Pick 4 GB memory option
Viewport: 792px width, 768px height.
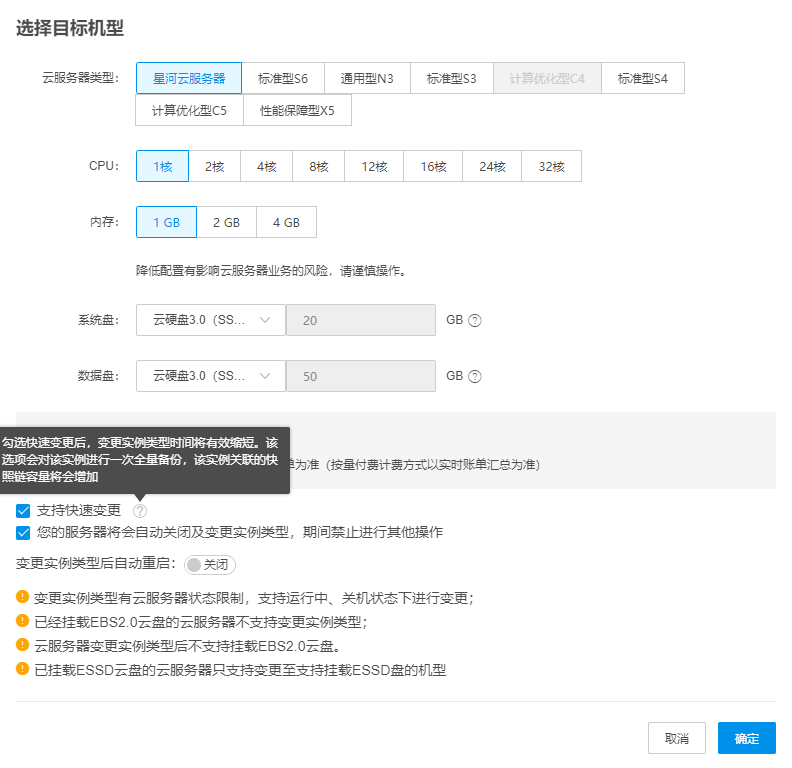(286, 223)
